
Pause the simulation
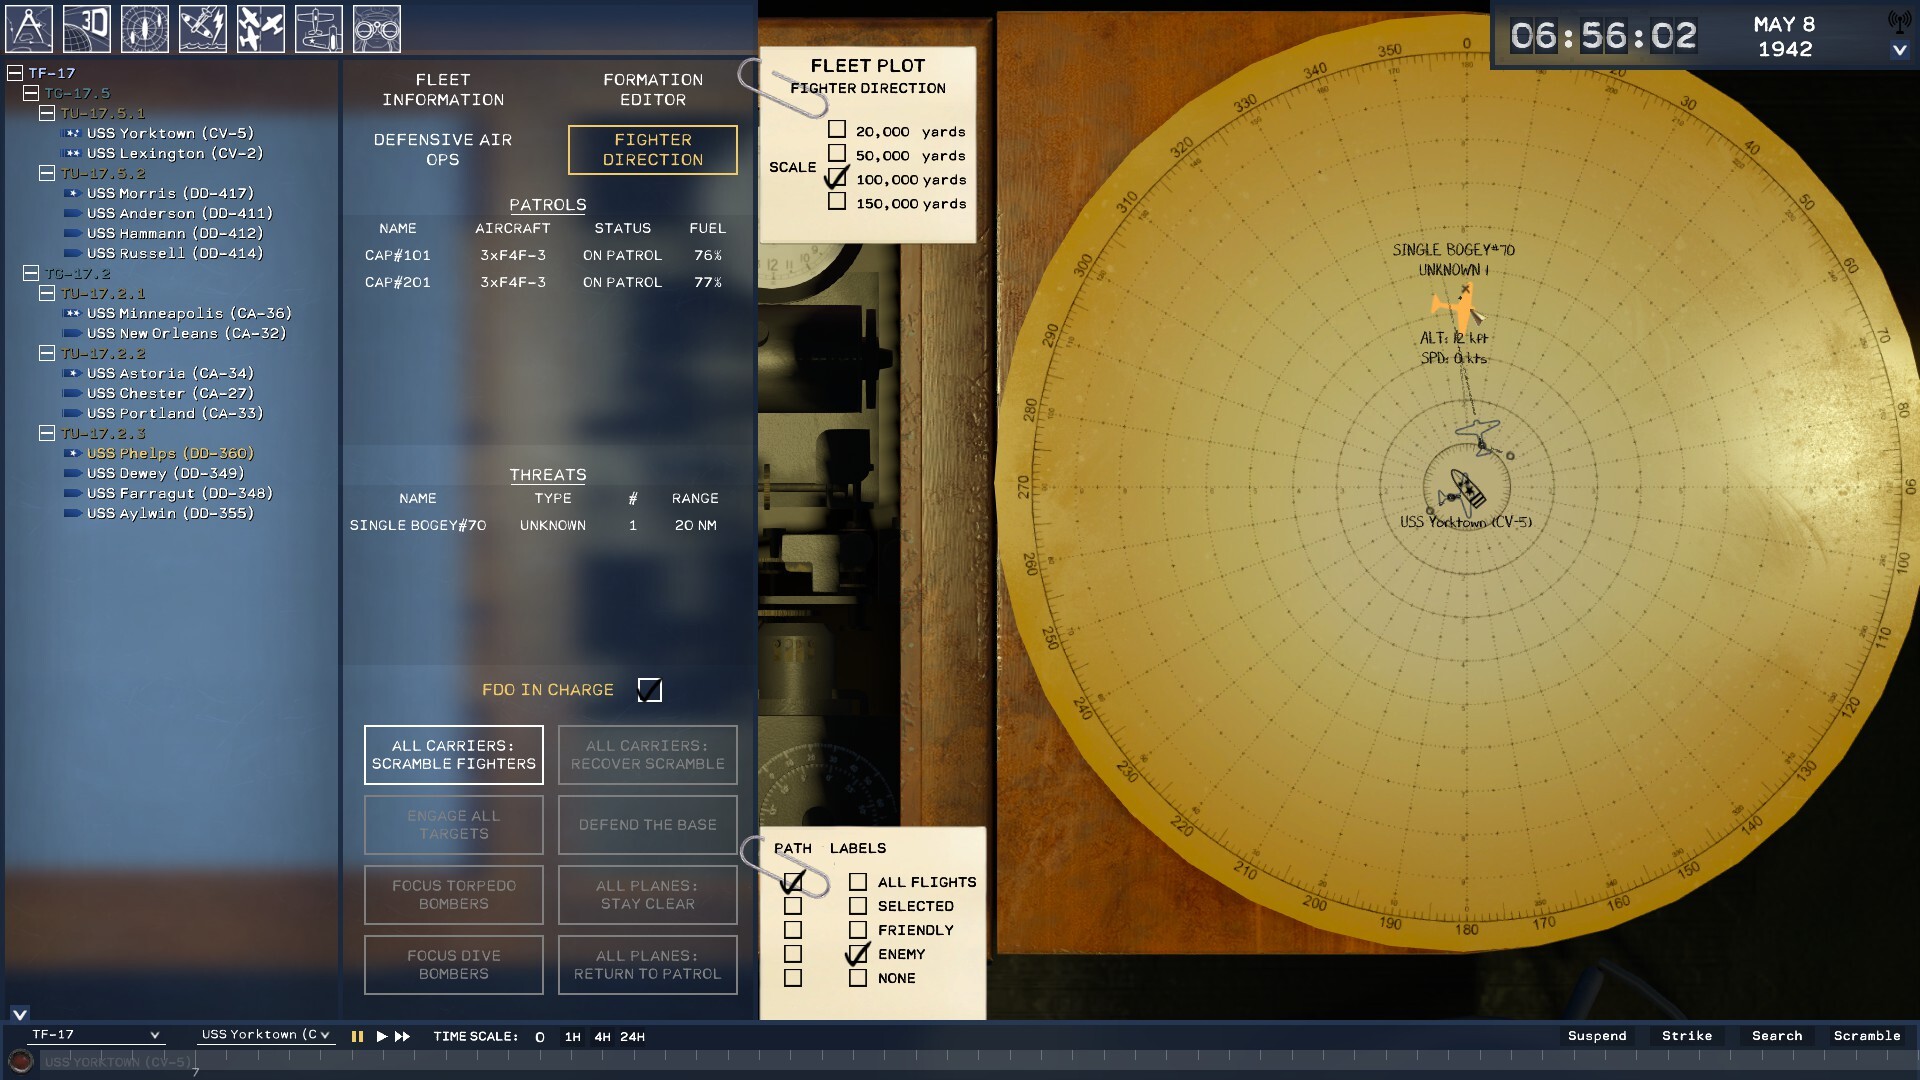[357, 1037]
